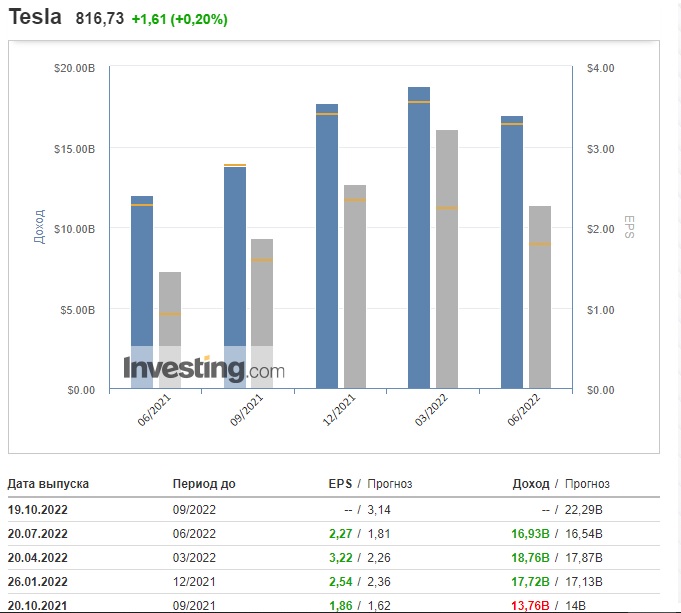
Task: Click revenue forecast 17,87B
Action: coord(584,557)
